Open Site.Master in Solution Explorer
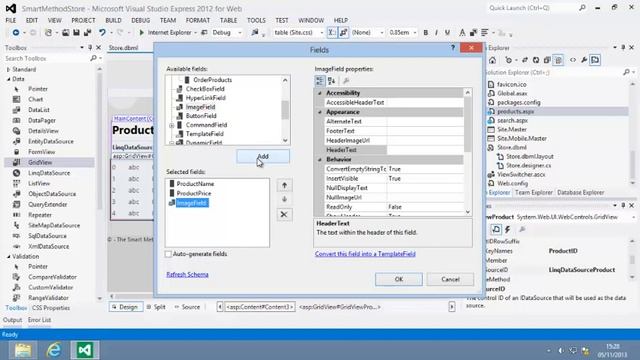 click(512, 129)
